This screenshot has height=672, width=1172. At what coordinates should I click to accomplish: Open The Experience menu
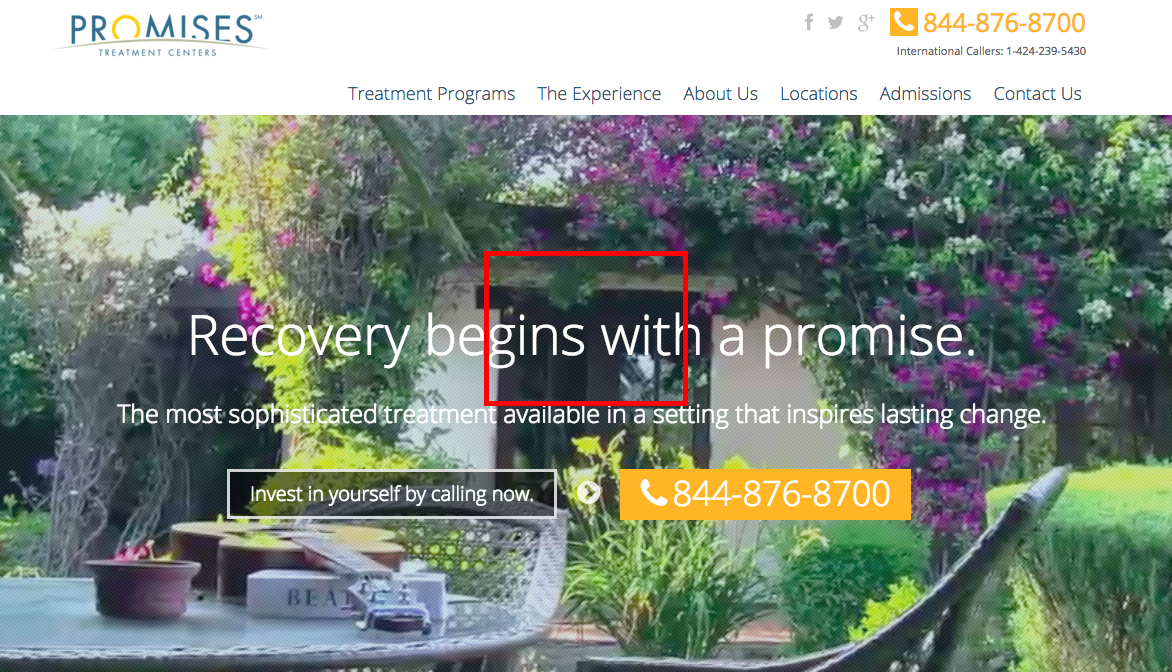tap(599, 93)
